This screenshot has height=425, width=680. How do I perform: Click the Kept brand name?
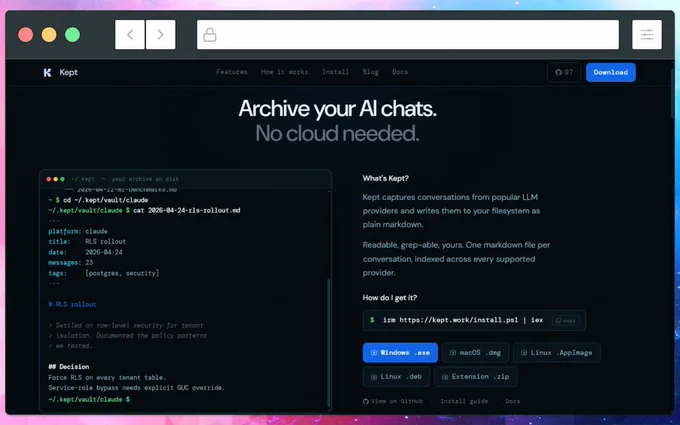pyautogui.click(x=69, y=72)
